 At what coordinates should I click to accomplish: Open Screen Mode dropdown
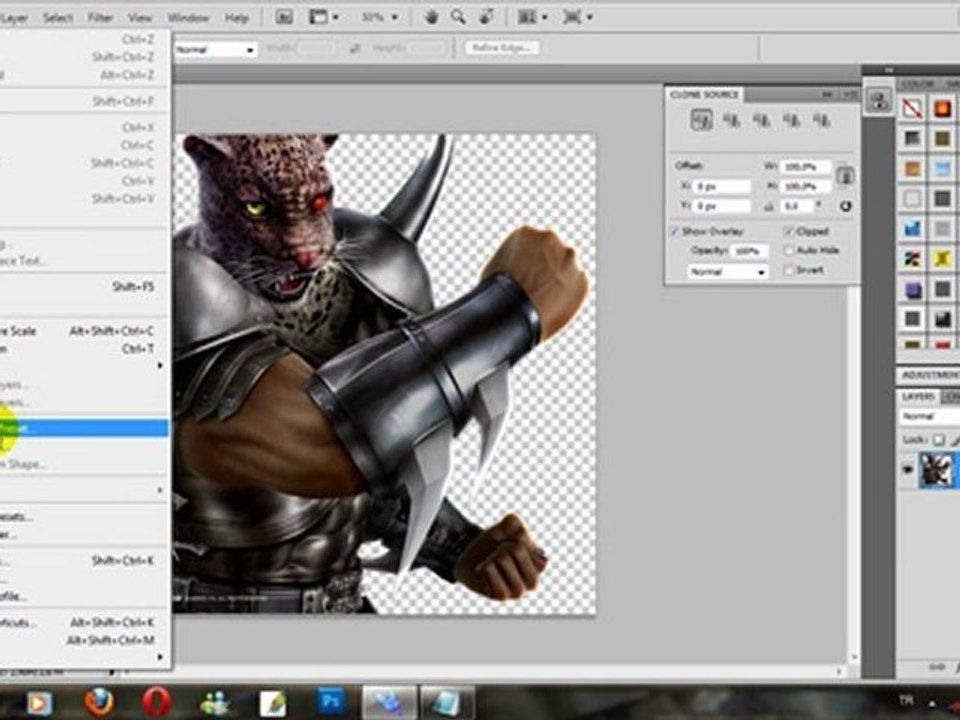577,17
